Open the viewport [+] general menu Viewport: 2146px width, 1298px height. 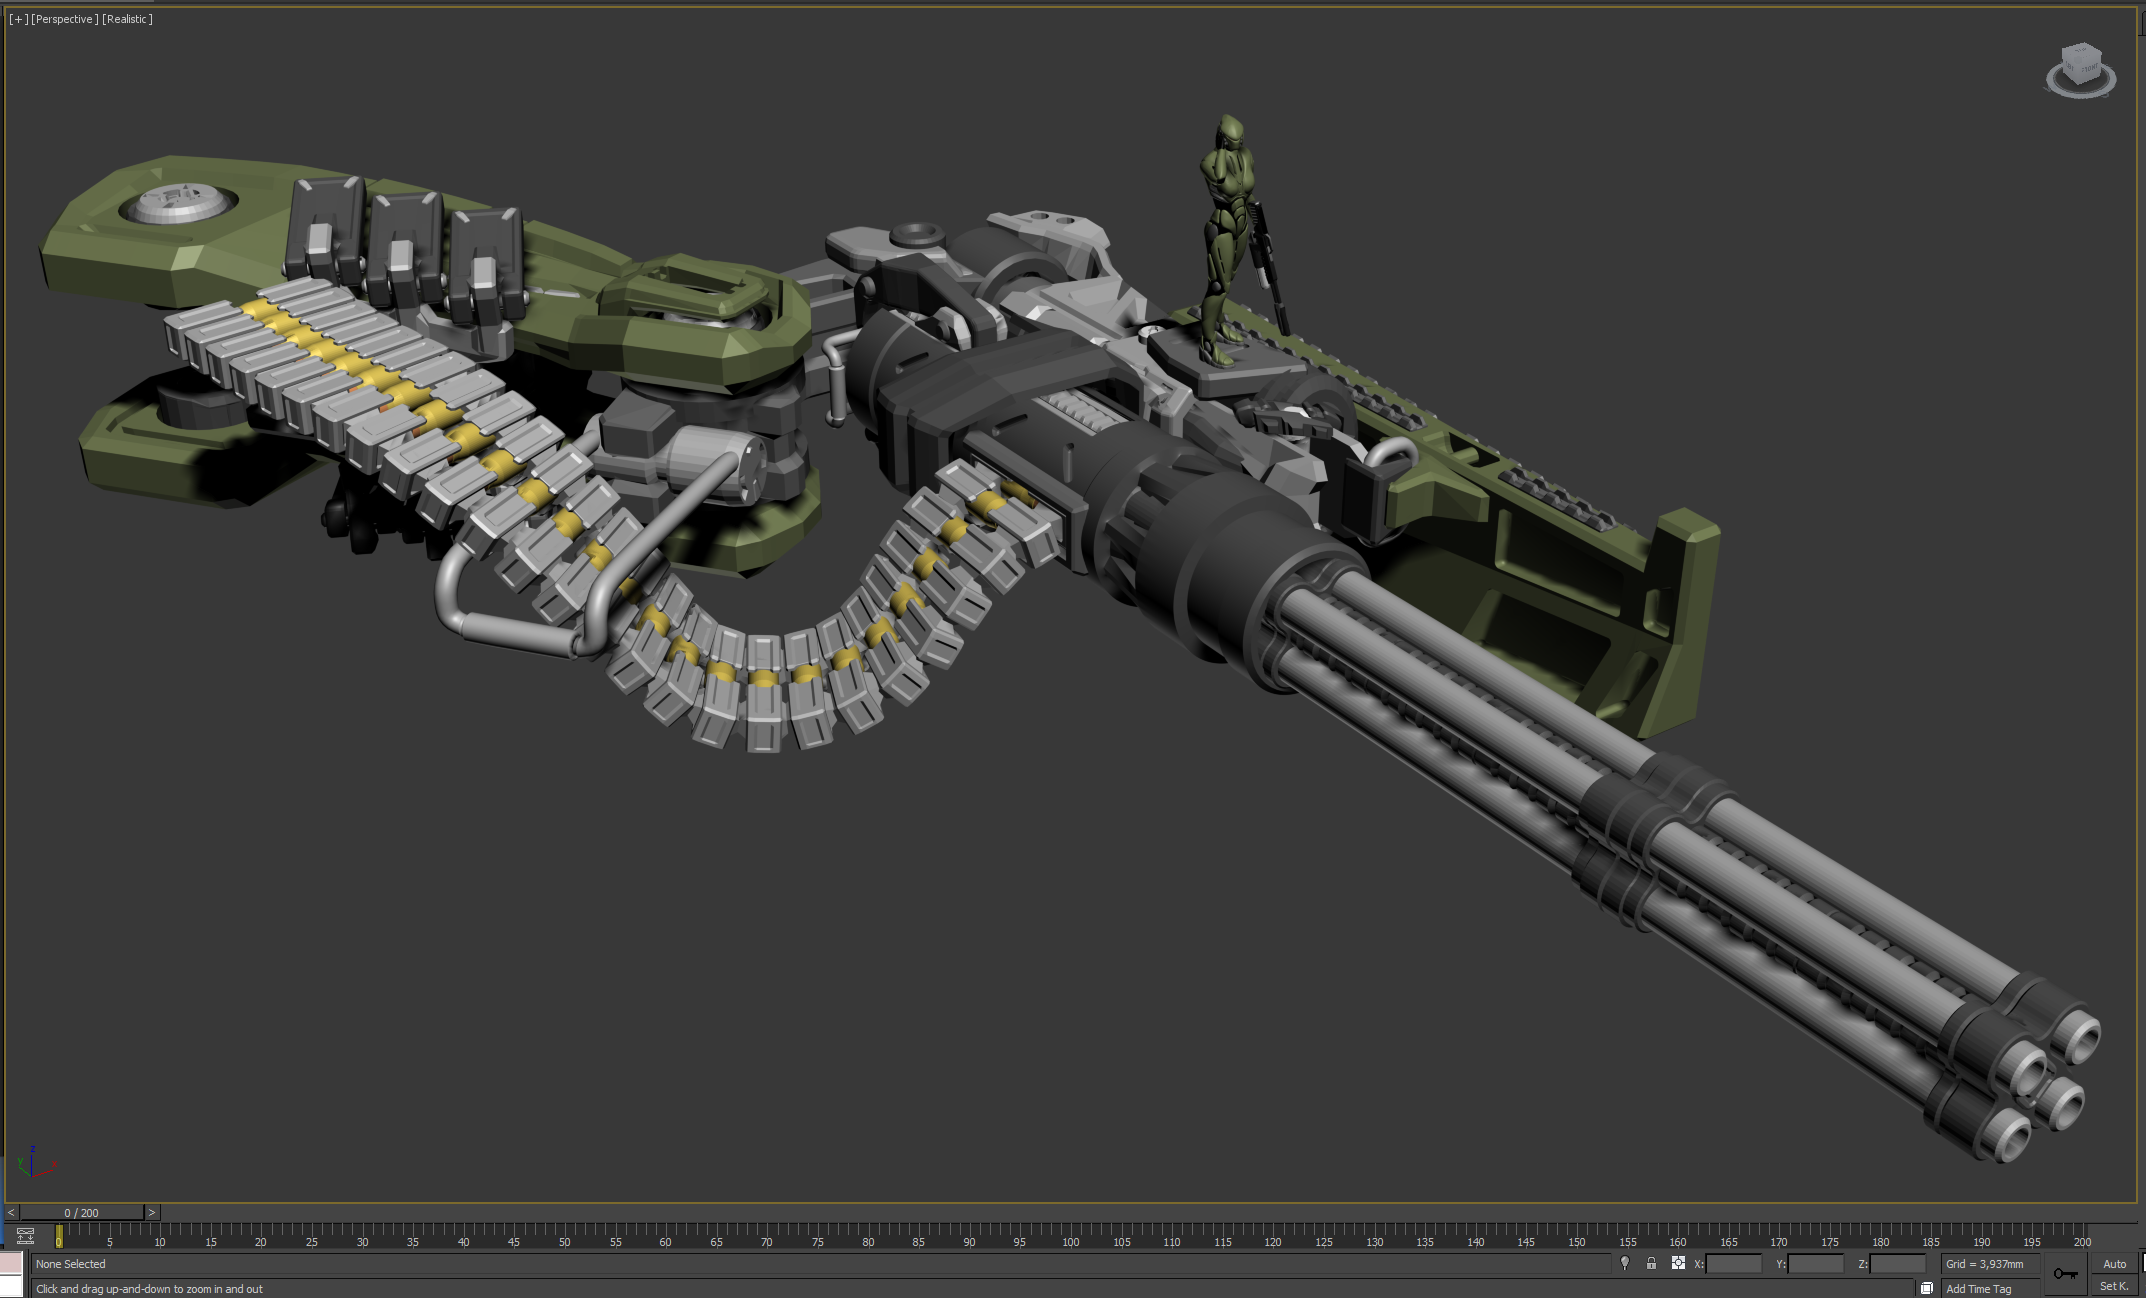[x=18, y=19]
